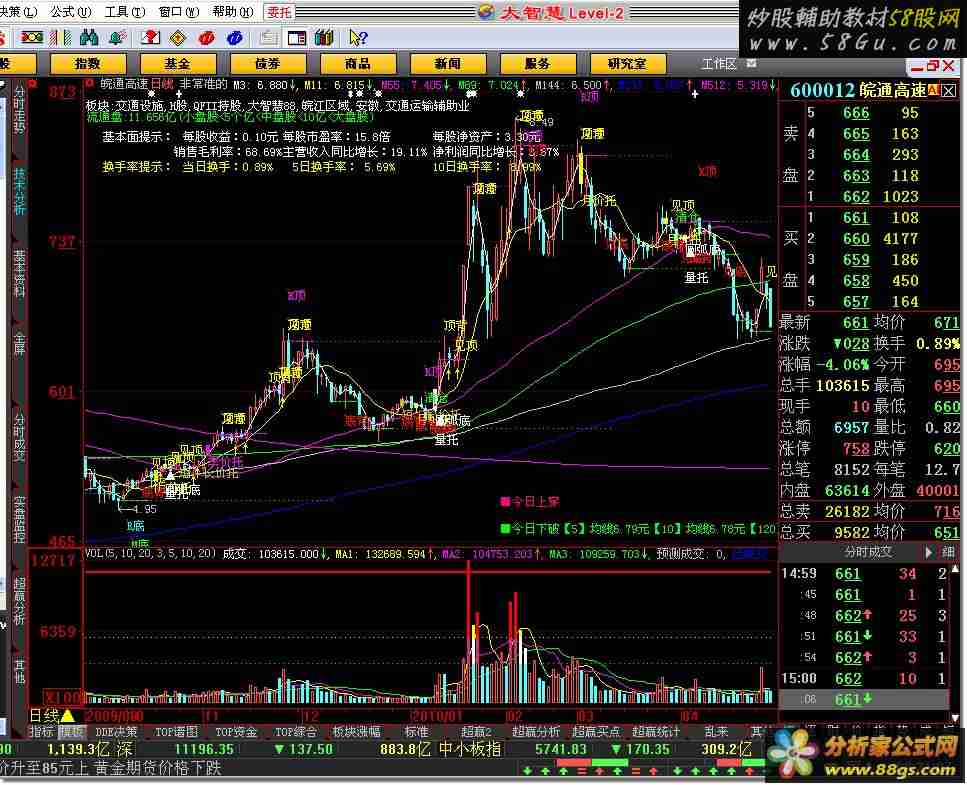Select the 超赢分析 bottom tab

pyautogui.click(x=536, y=731)
